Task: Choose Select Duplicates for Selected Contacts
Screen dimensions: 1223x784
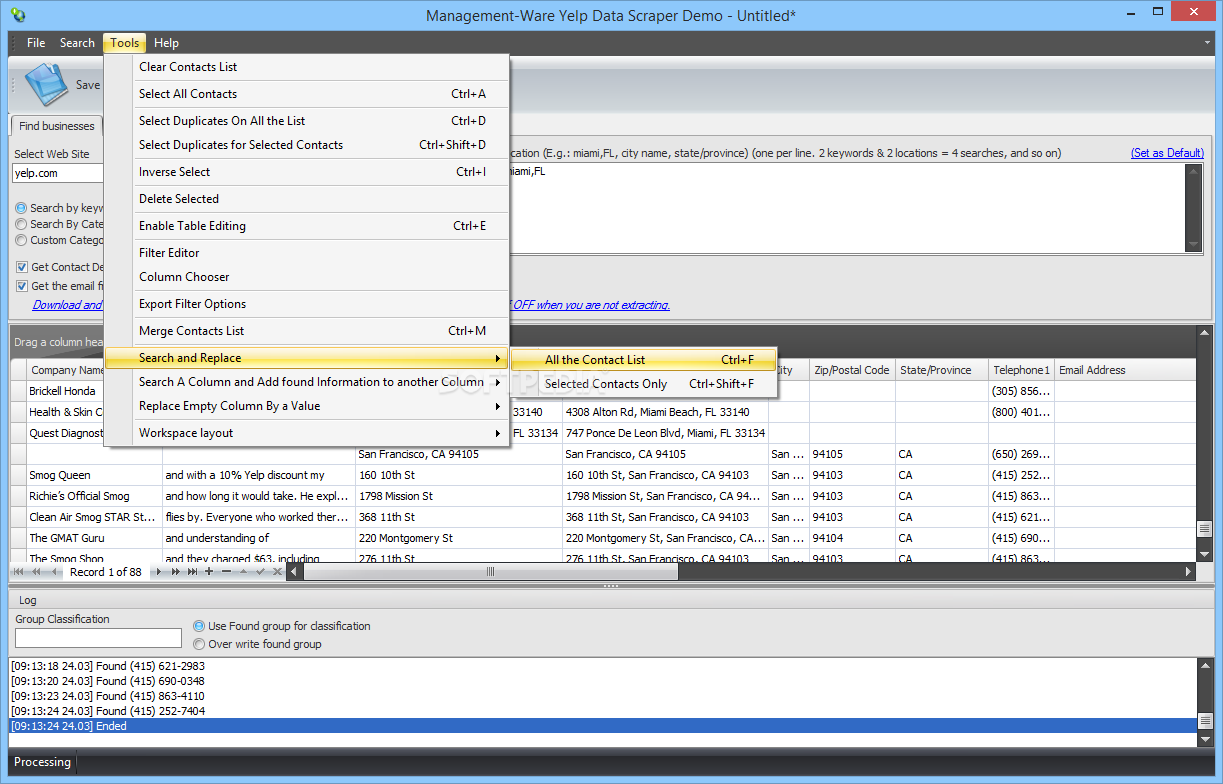Action: (x=307, y=145)
